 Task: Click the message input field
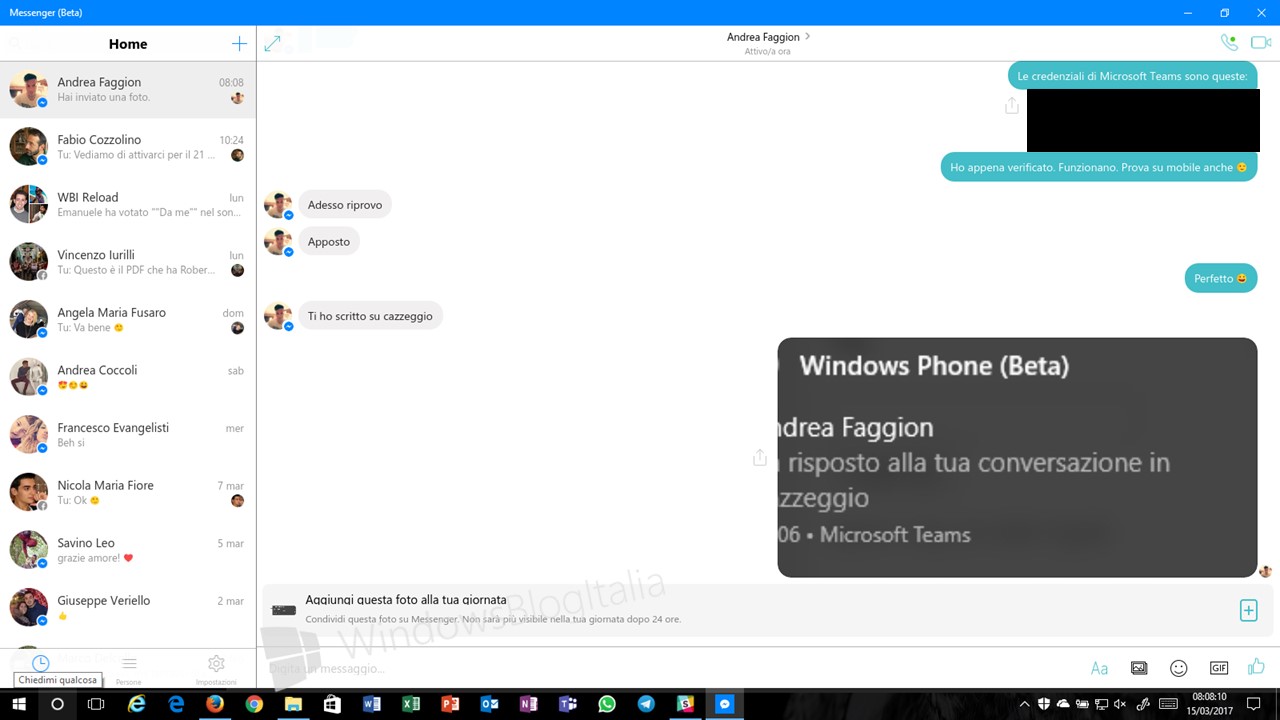tap(670, 668)
